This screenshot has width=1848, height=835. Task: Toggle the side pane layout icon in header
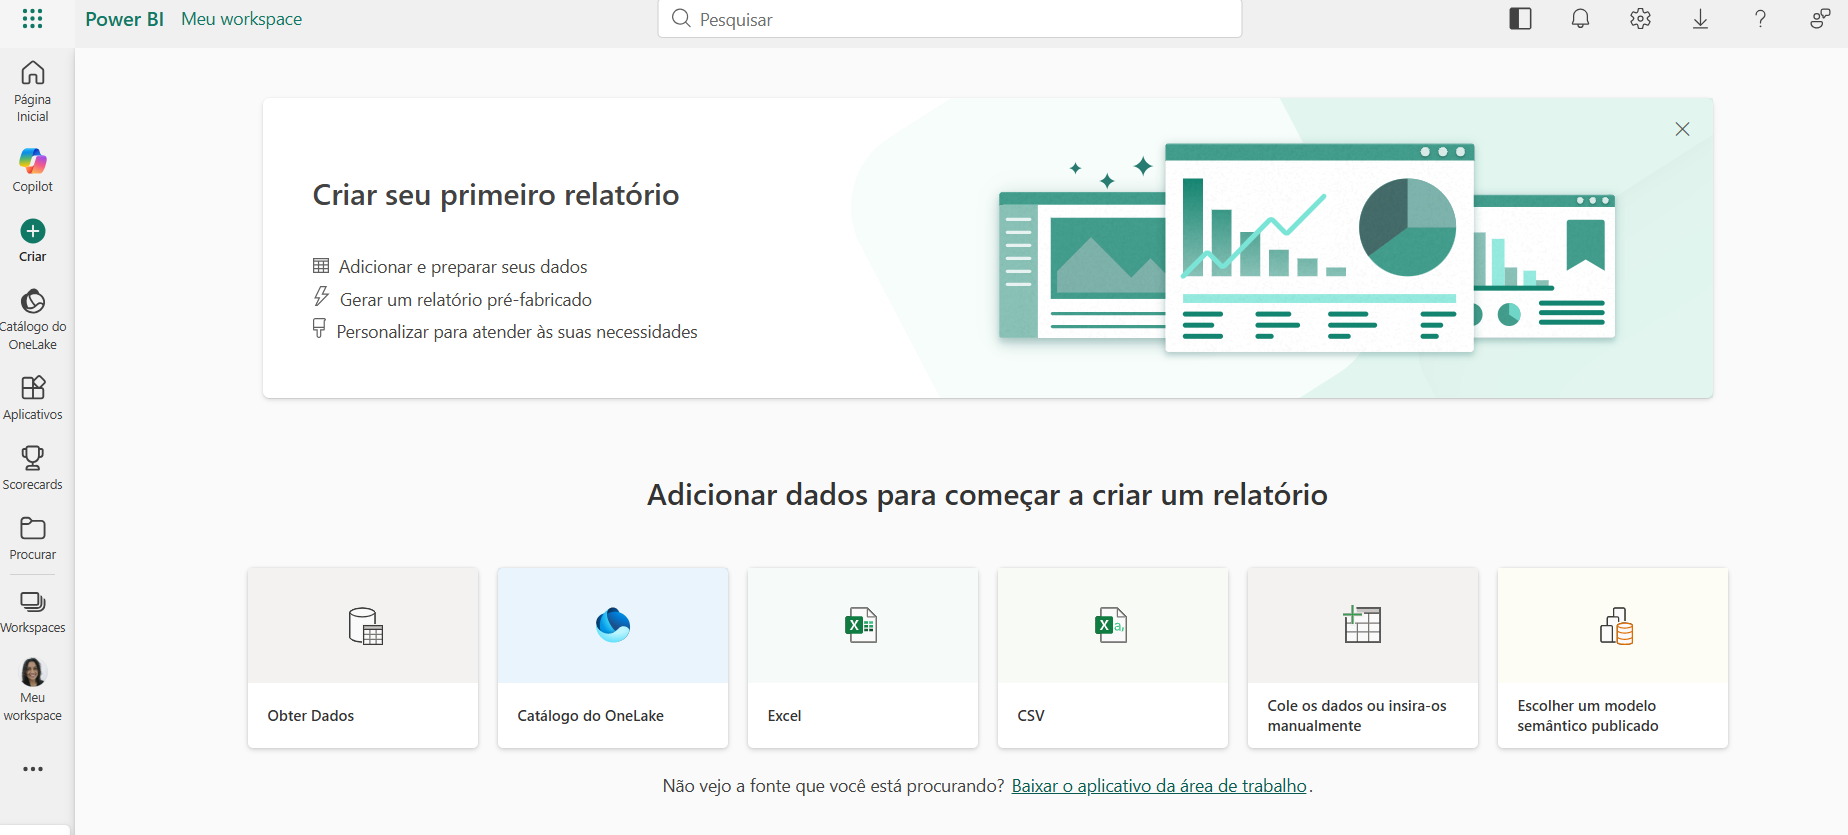pyautogui.click(x=1520, y=18)
